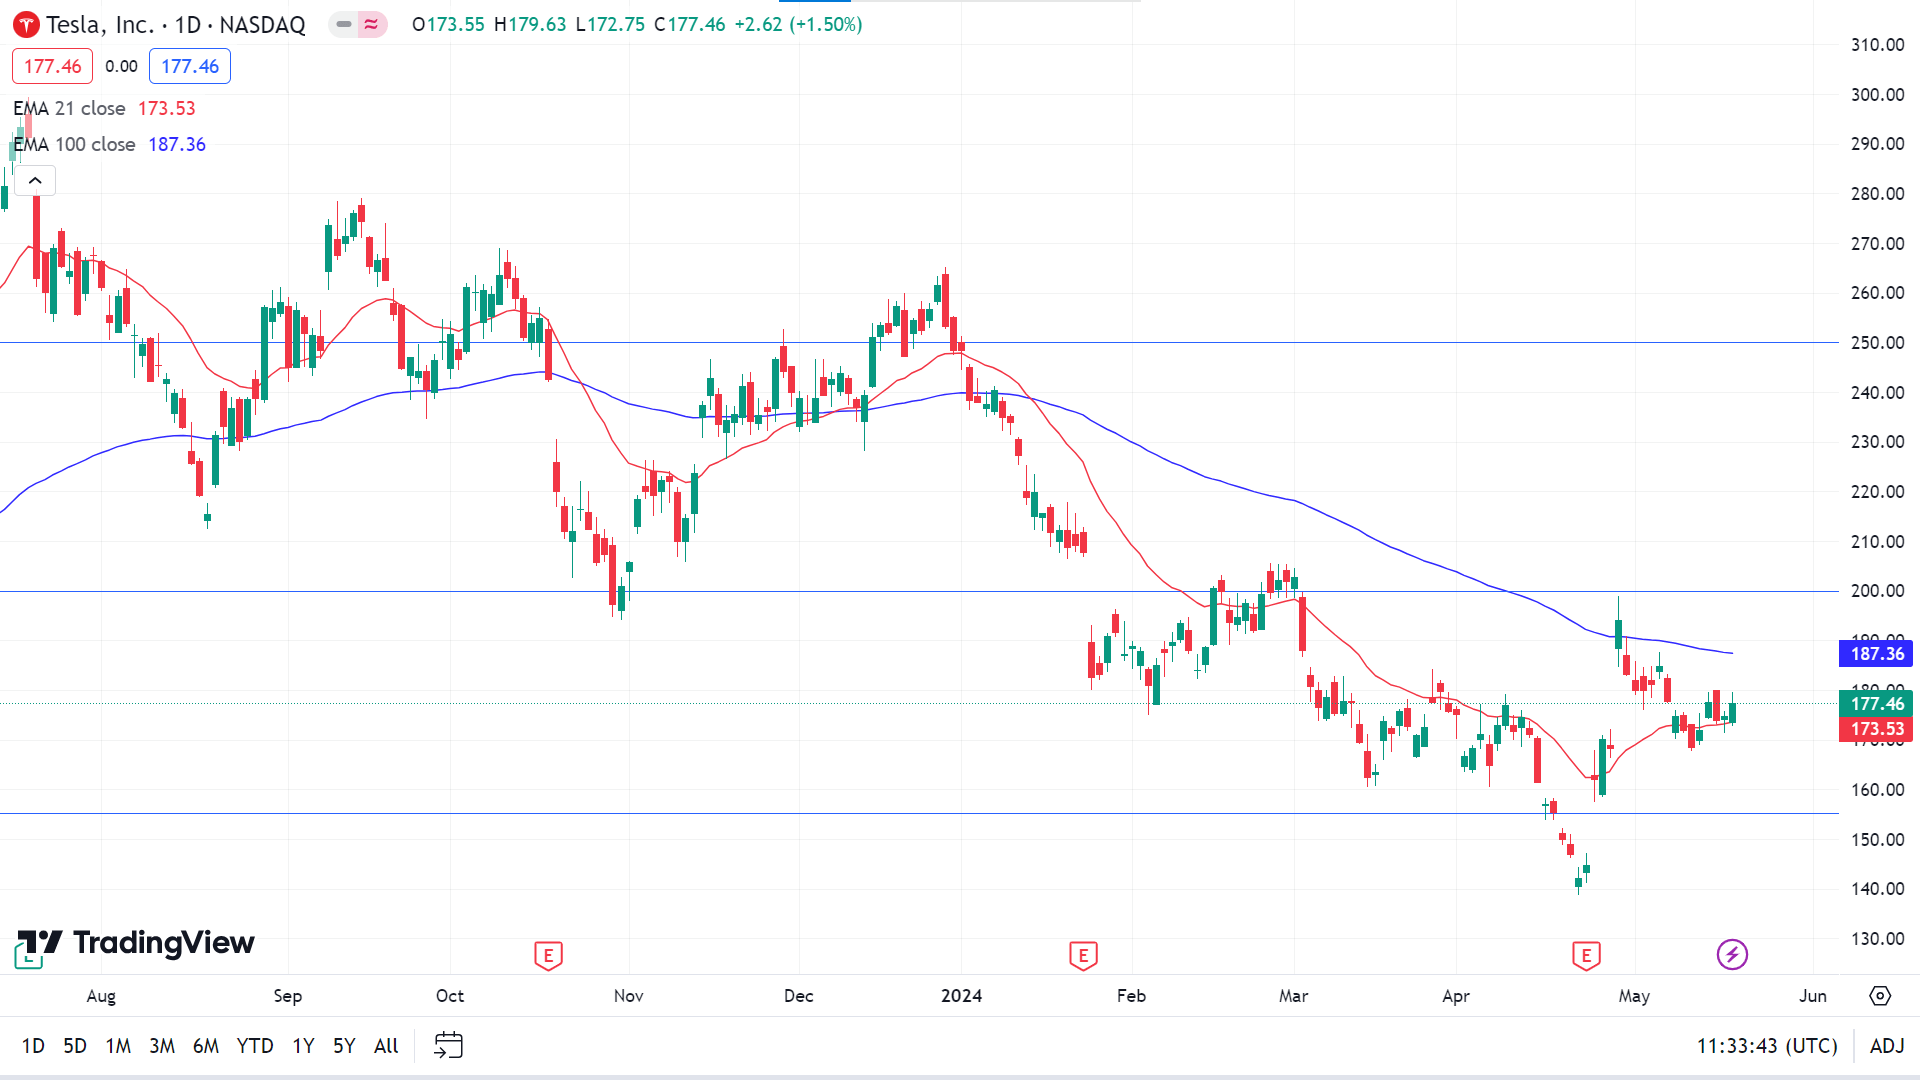
Task: Click the 0.00 spread value
Action: tap(121, 66)
